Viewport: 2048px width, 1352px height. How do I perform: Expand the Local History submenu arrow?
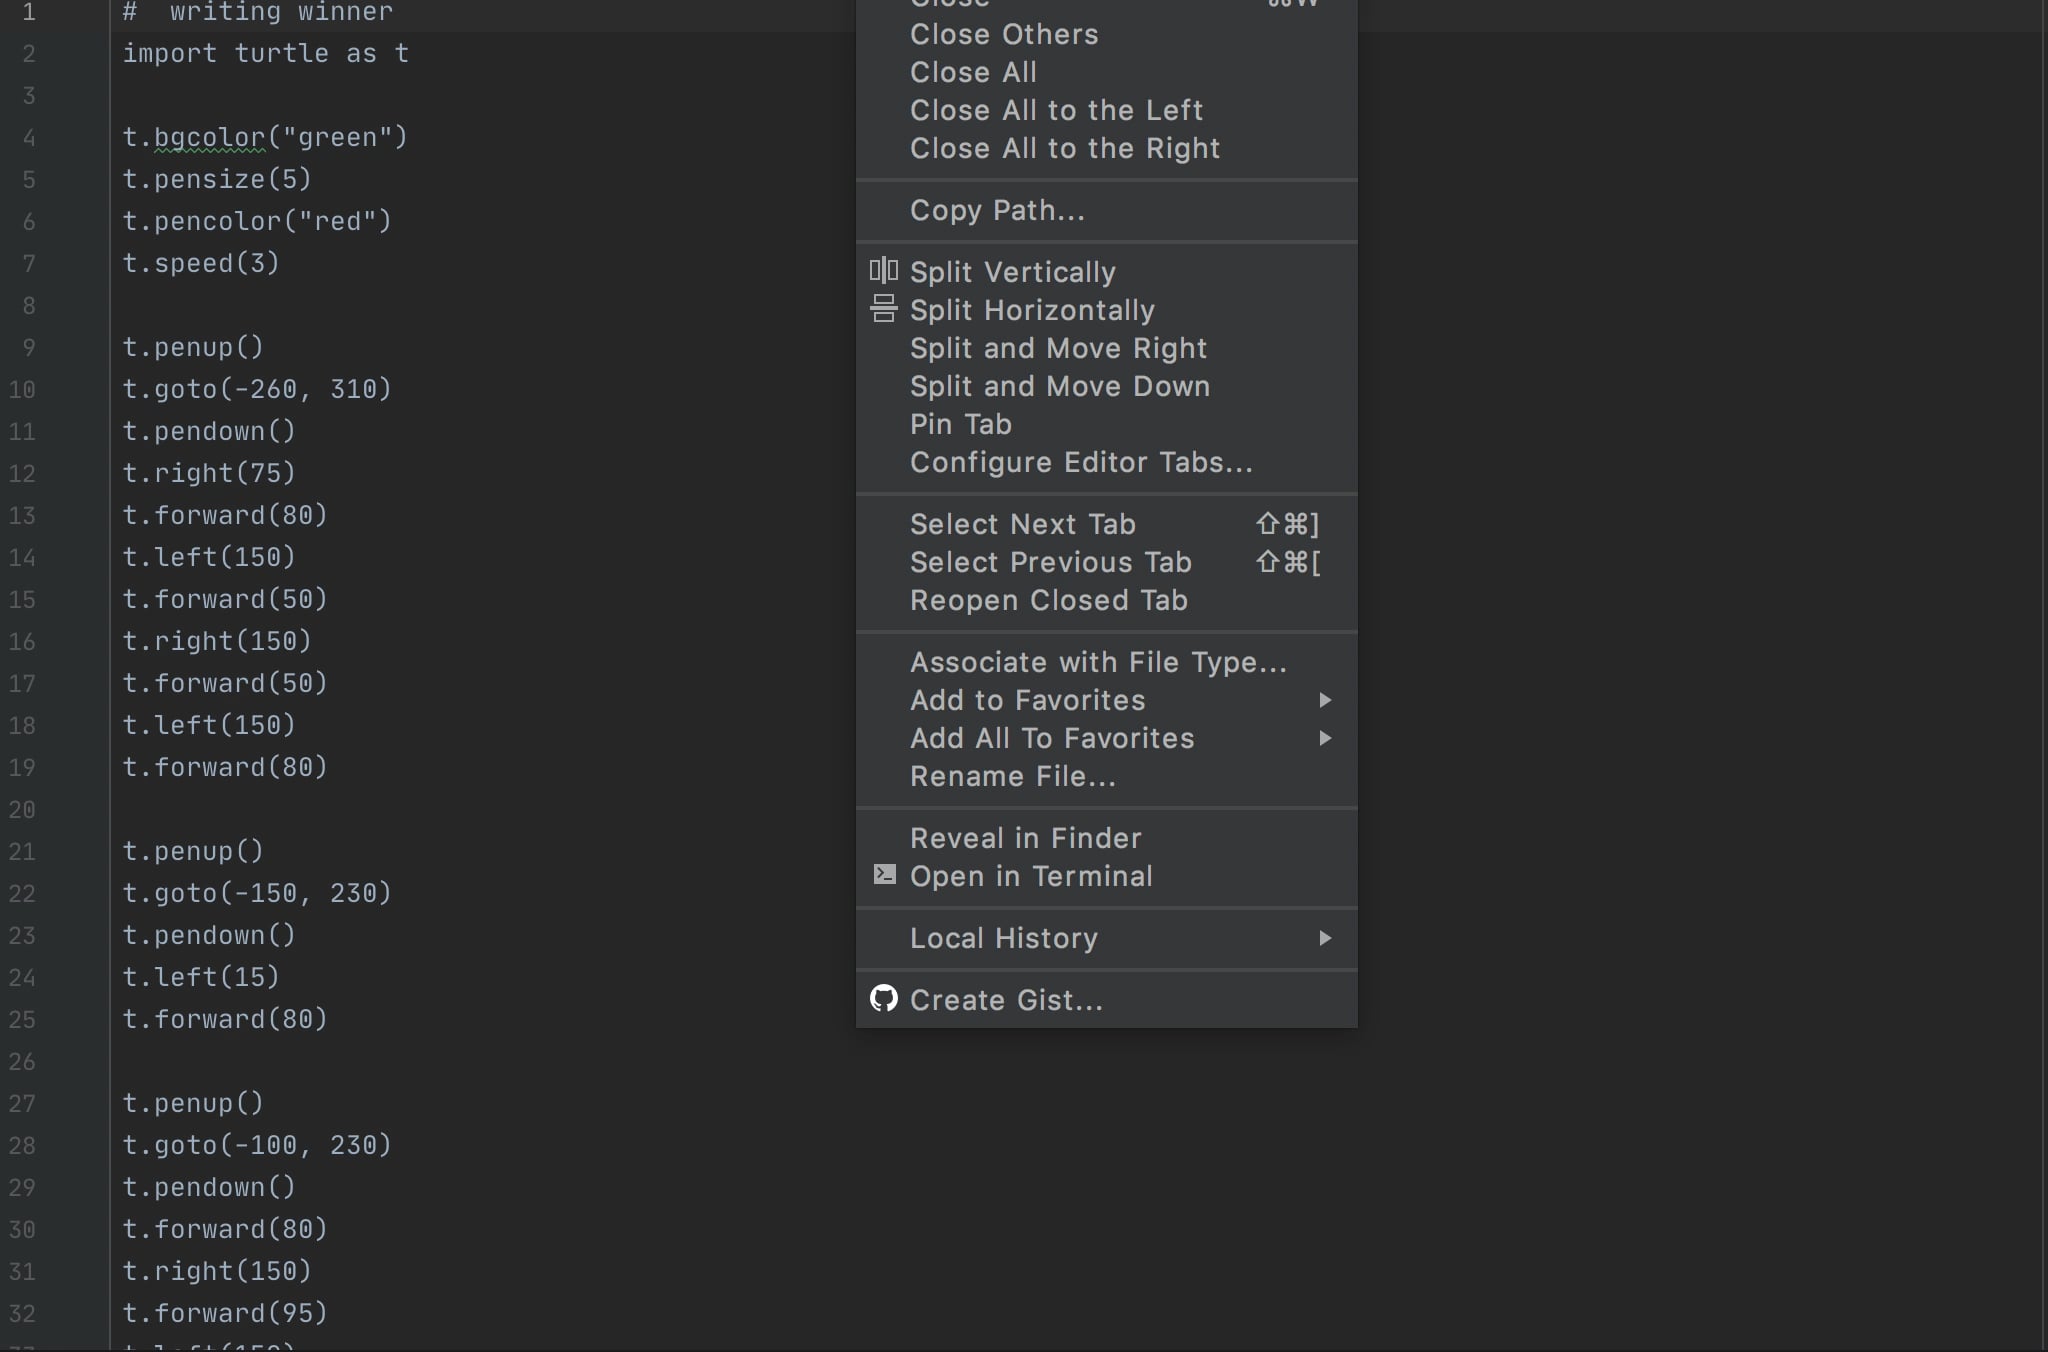pos(1325,938)
